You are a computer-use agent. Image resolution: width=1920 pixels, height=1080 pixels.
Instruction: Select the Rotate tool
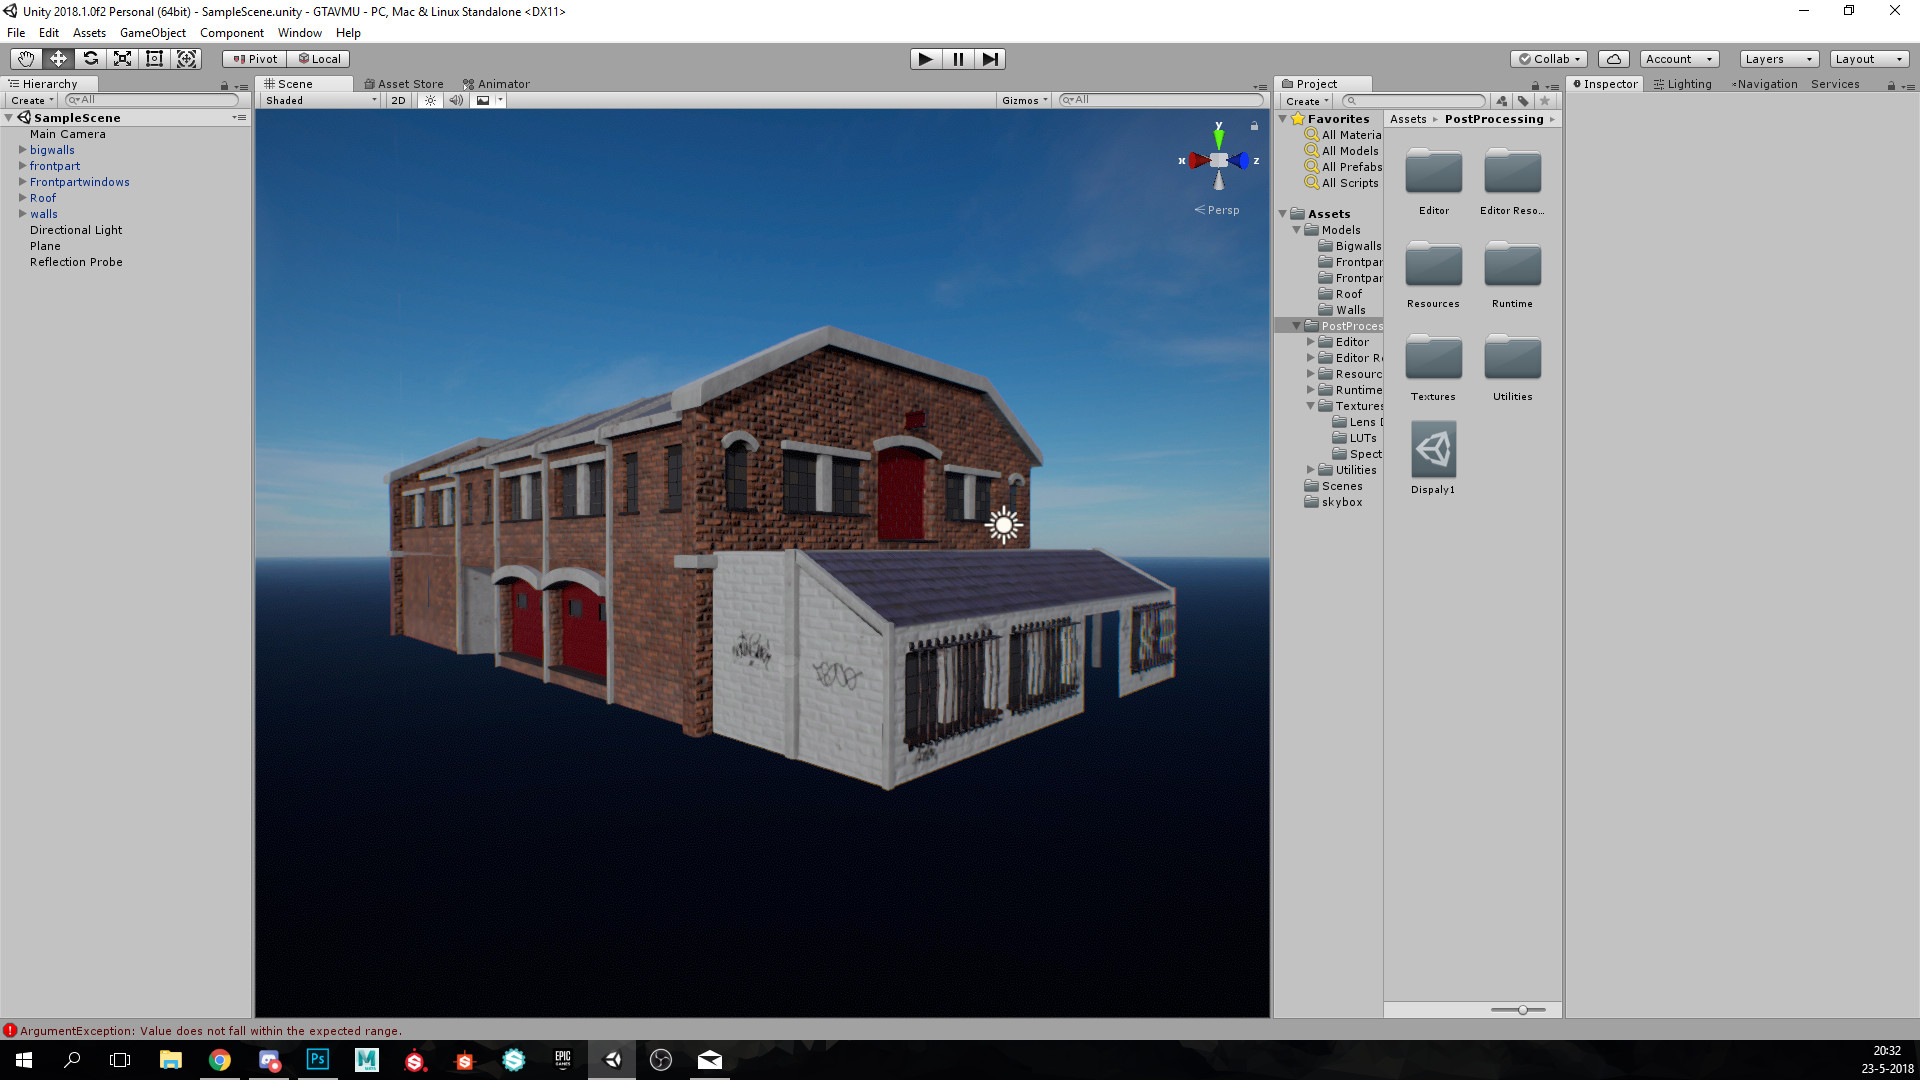[x=90, y=58]
